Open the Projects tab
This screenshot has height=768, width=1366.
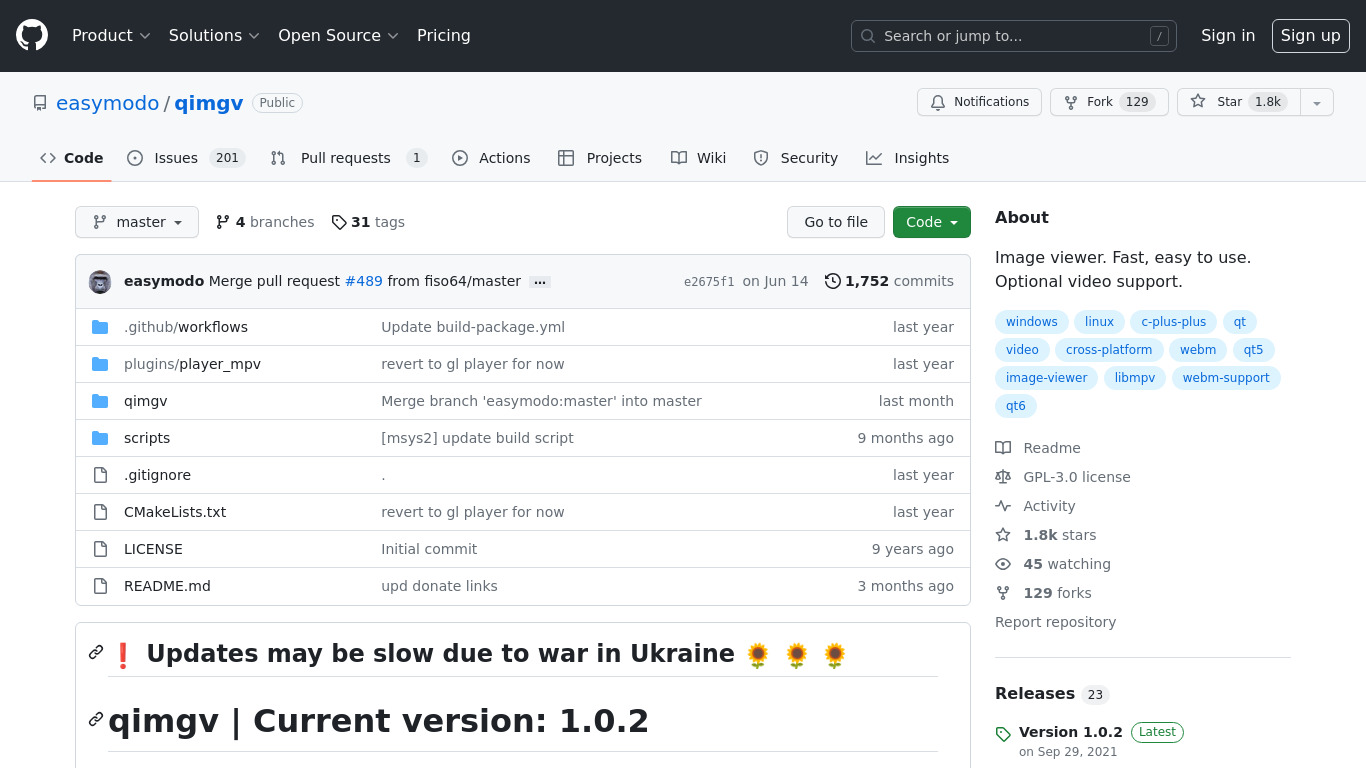coord(600,158)
